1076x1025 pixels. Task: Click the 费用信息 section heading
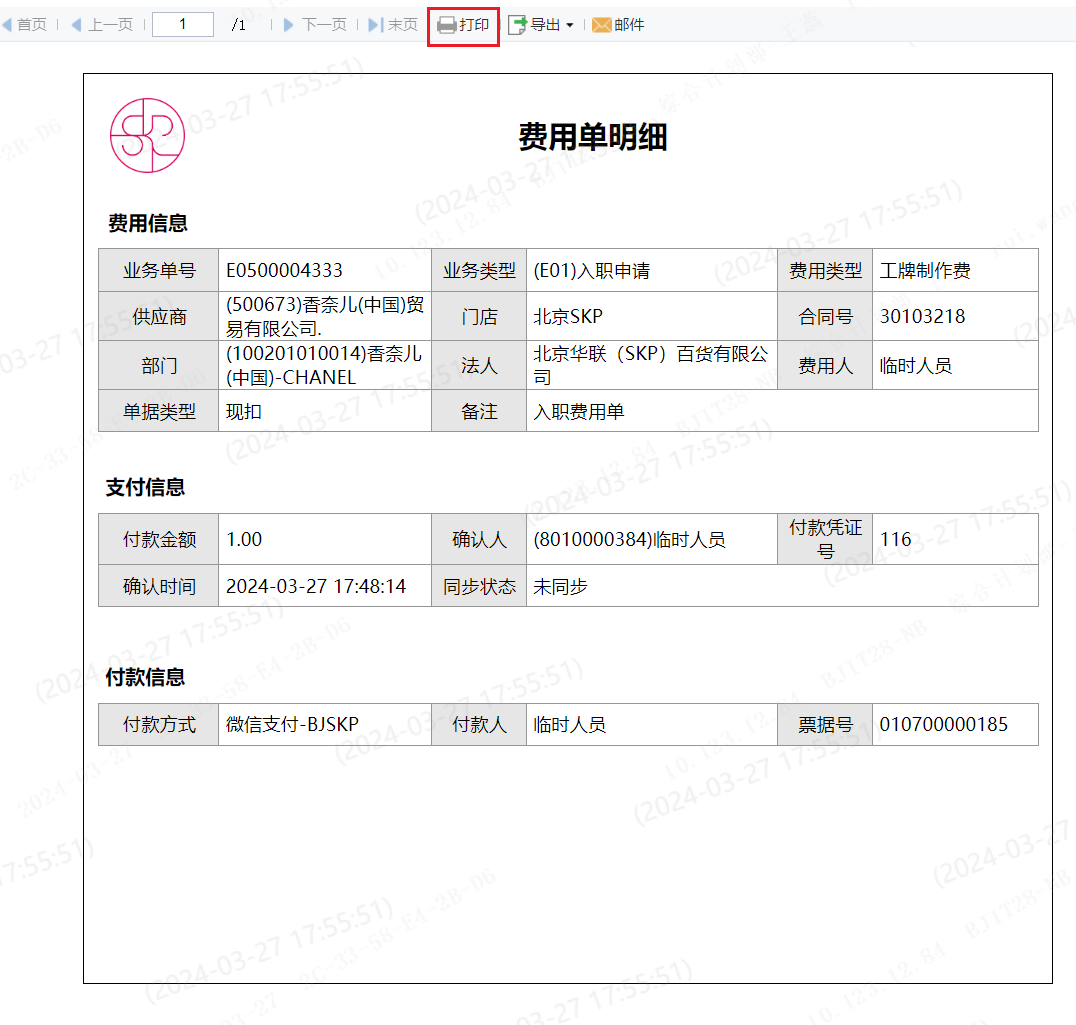tap(148, 223)
